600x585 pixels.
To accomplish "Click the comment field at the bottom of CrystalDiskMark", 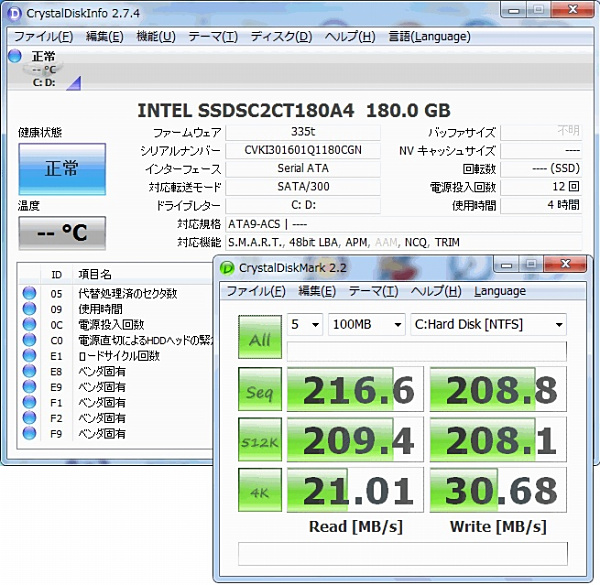I will click(403, 553).
